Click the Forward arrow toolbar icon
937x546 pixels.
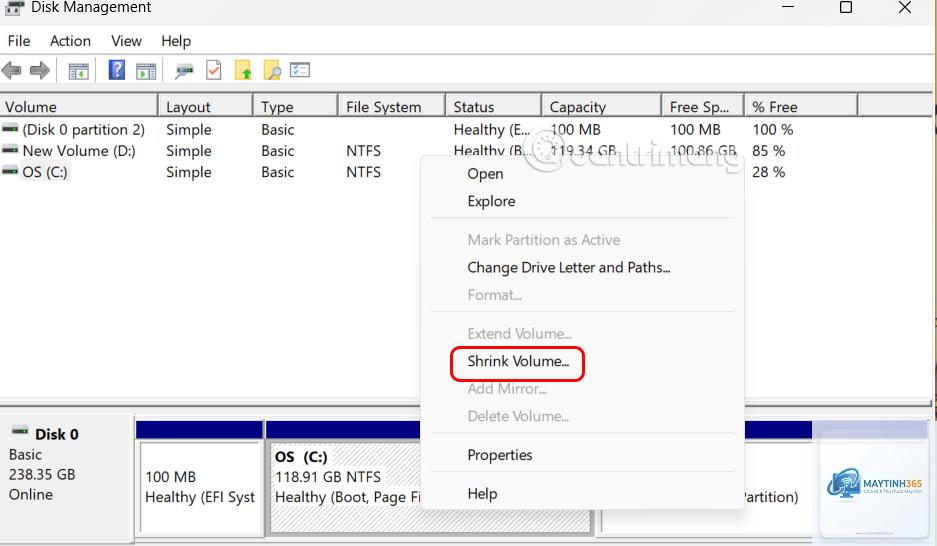tap(39, 70)
